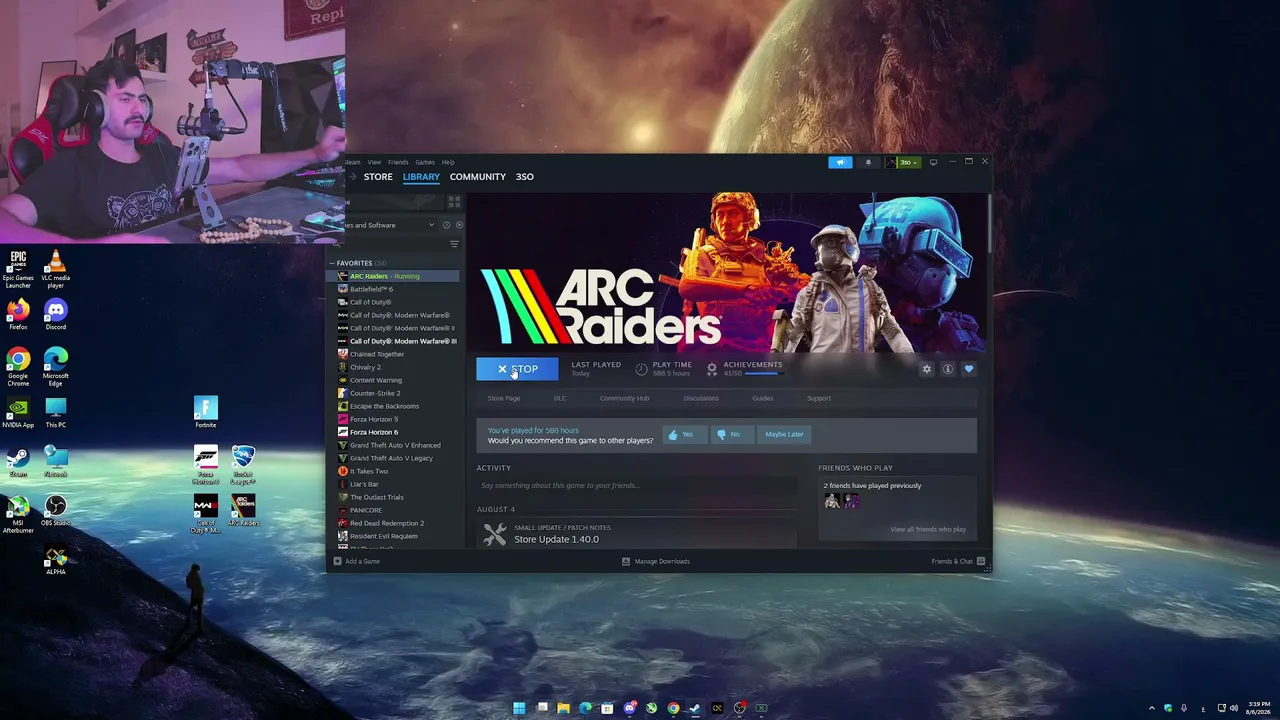Open library advanced filter options icon
1280x720 pixels.
tap(454, 245)
